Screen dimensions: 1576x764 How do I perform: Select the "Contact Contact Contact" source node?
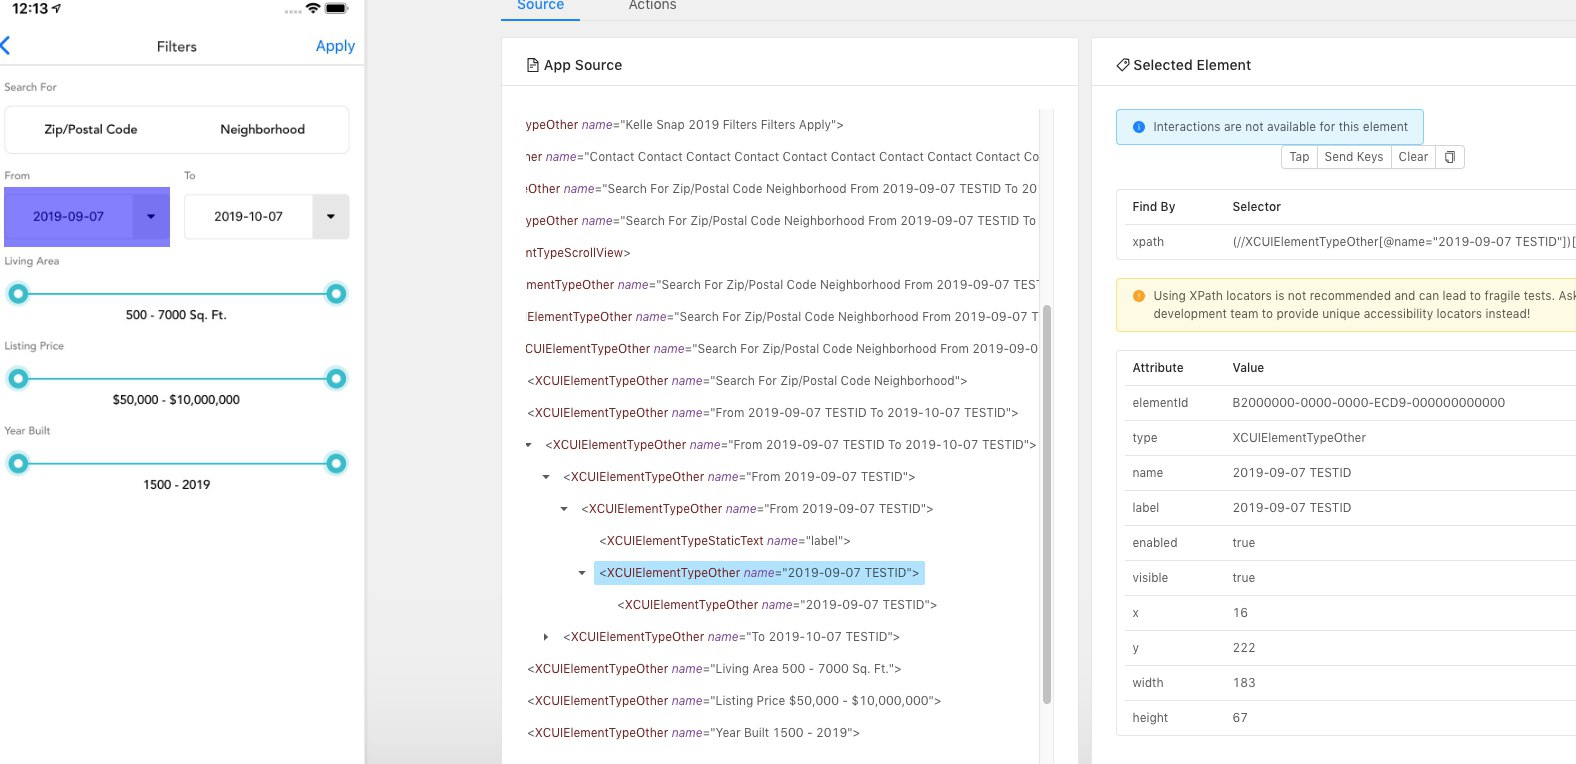(782, 157)
